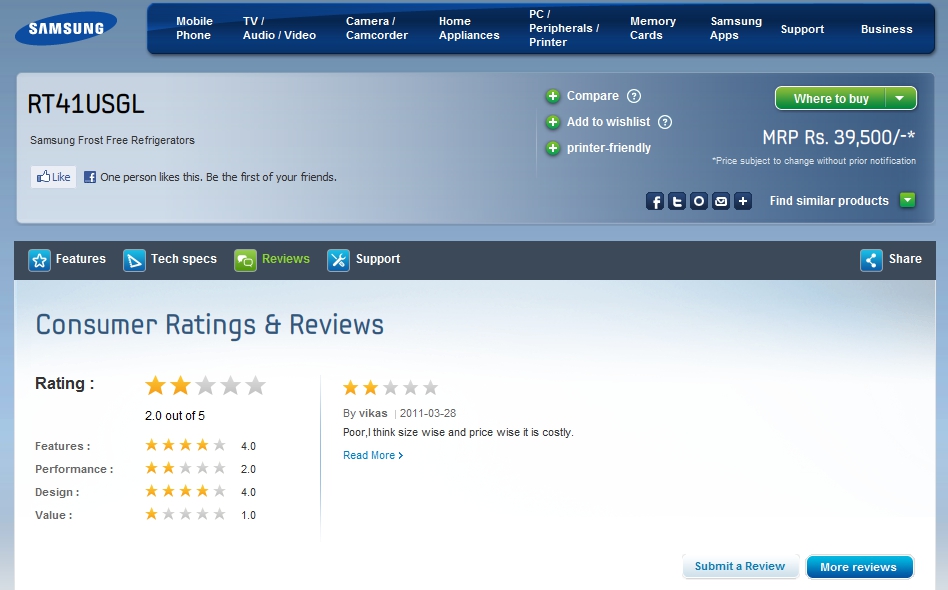Expand the Where to buy dropdown arrow
This screenshot has width=948, height=590.
pos(900,99)
